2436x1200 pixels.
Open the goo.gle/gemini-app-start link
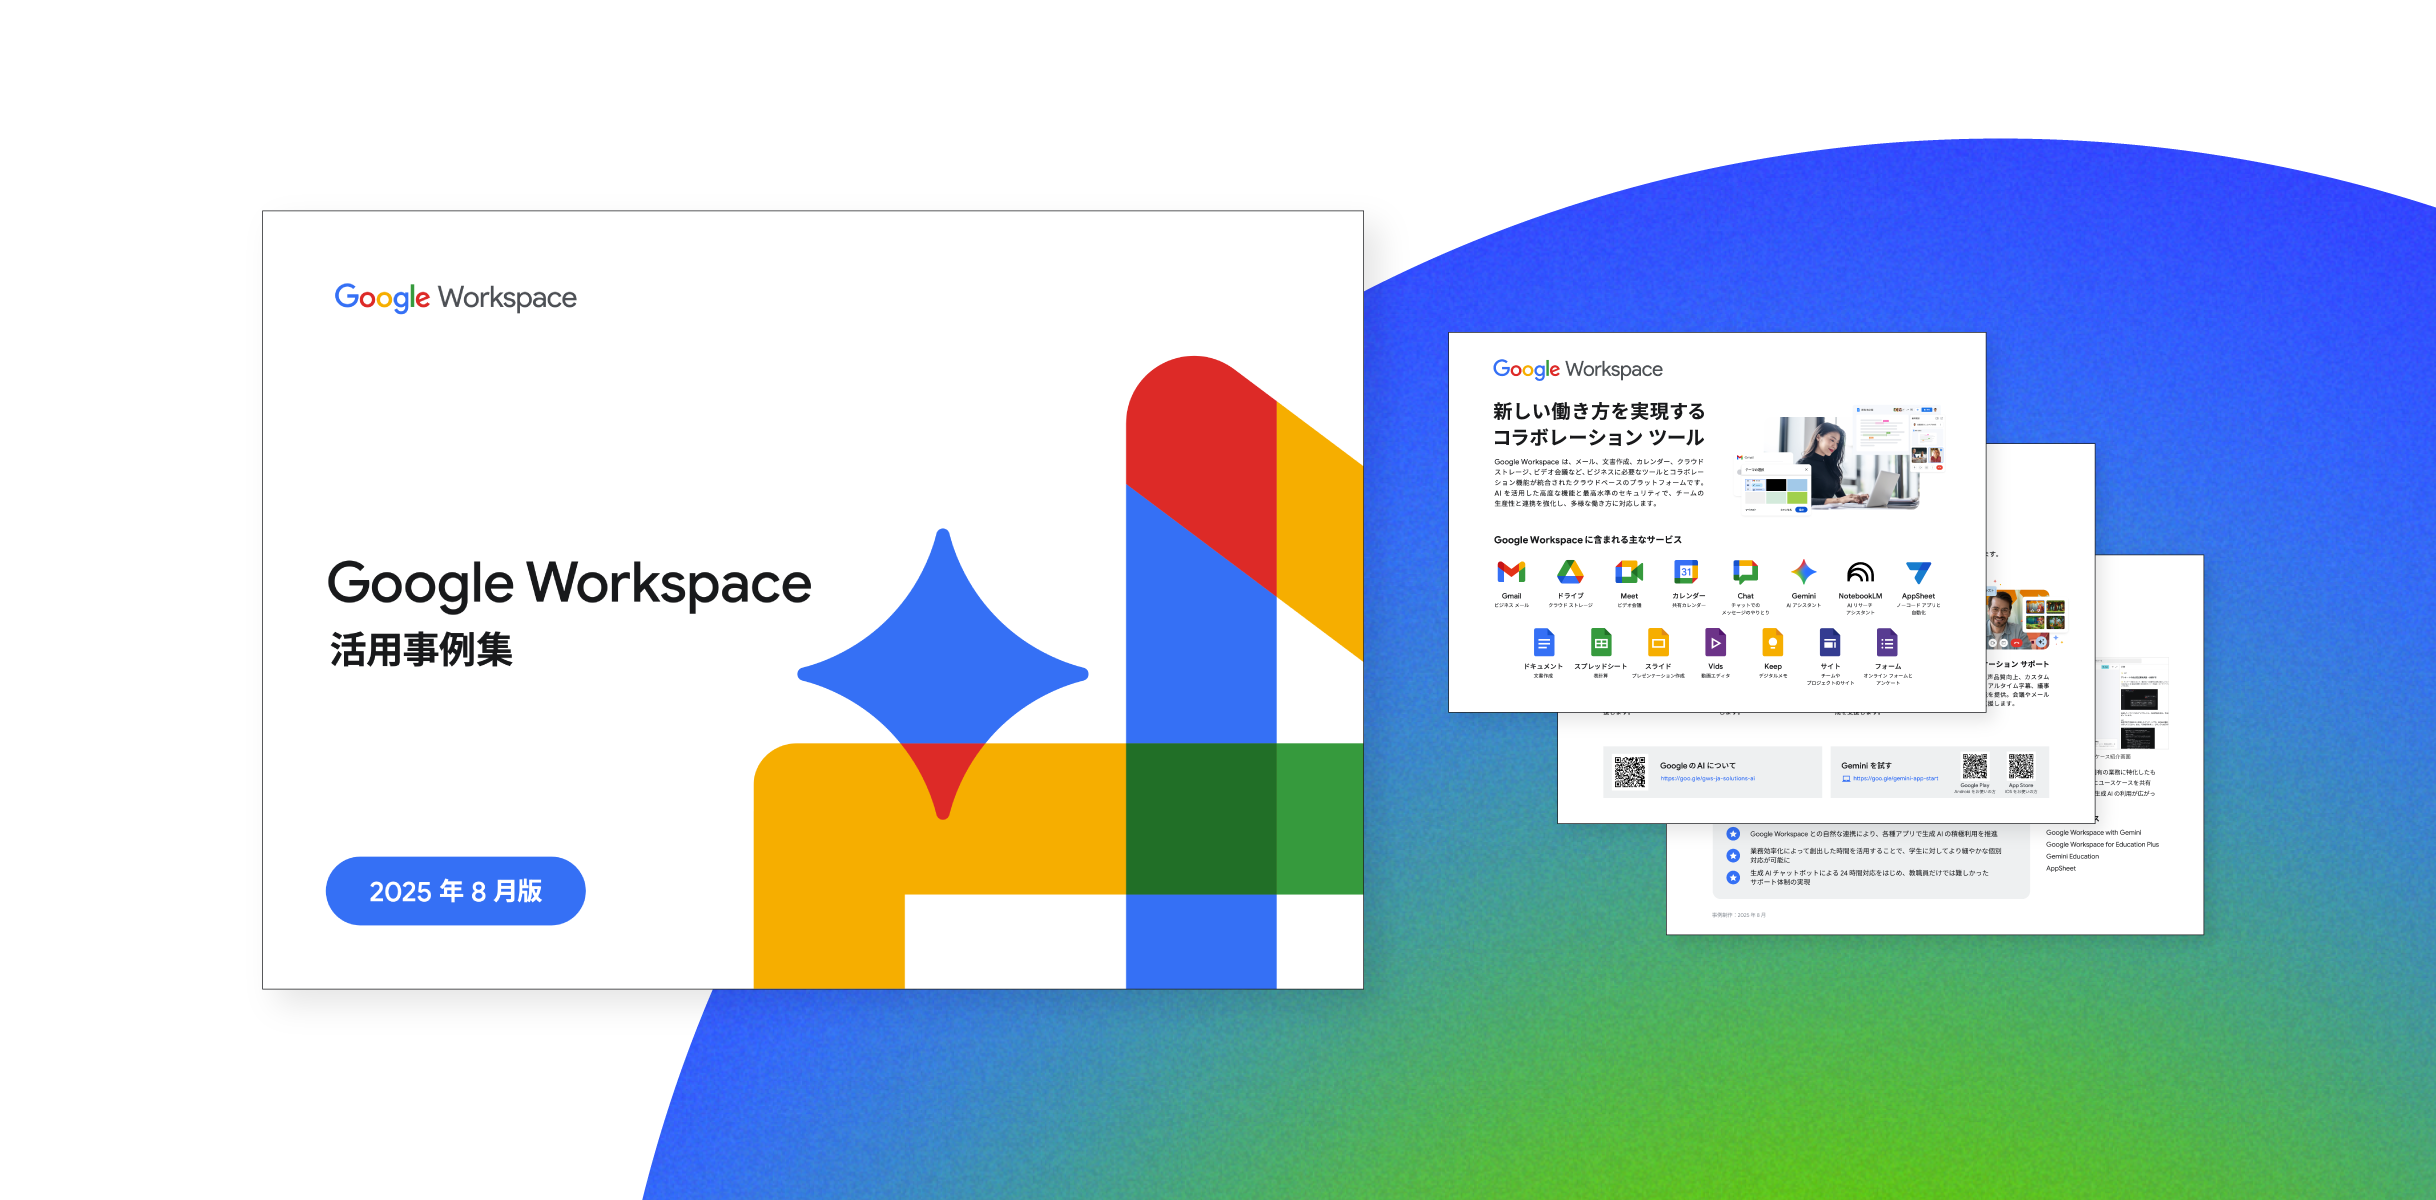(x=1896, y=779)
